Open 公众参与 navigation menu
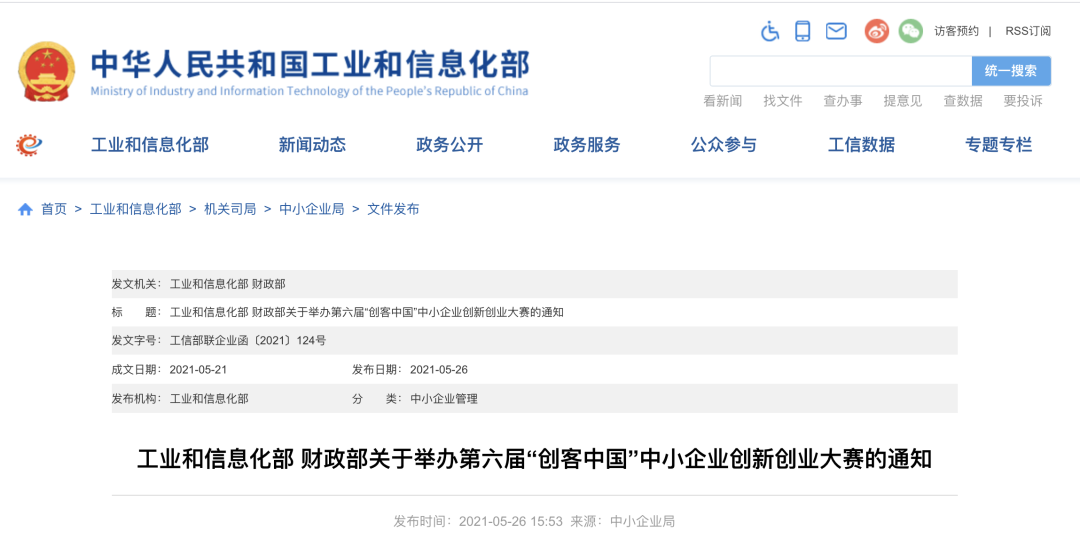This screenshot has height=555, width=1080. tap(724, 145)
